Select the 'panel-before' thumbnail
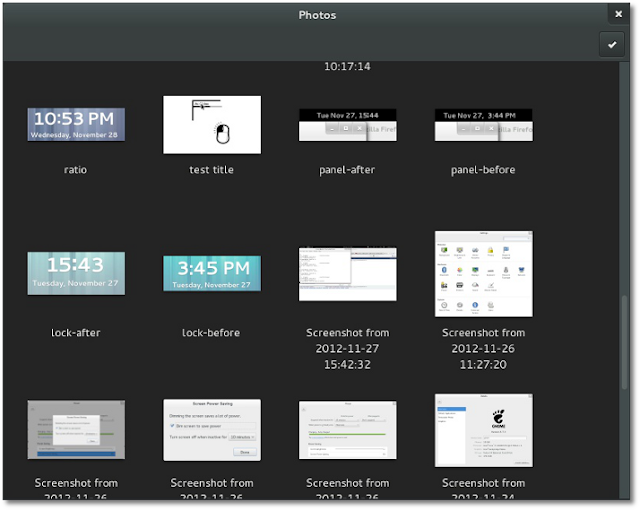 click(483, 125)
